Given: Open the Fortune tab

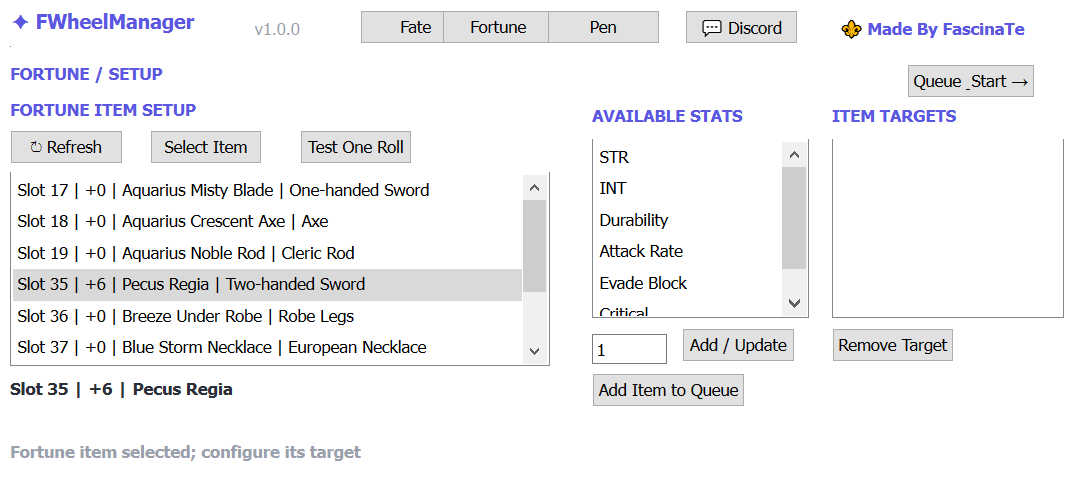Looking at the screenshot, I should coord(496,27).
